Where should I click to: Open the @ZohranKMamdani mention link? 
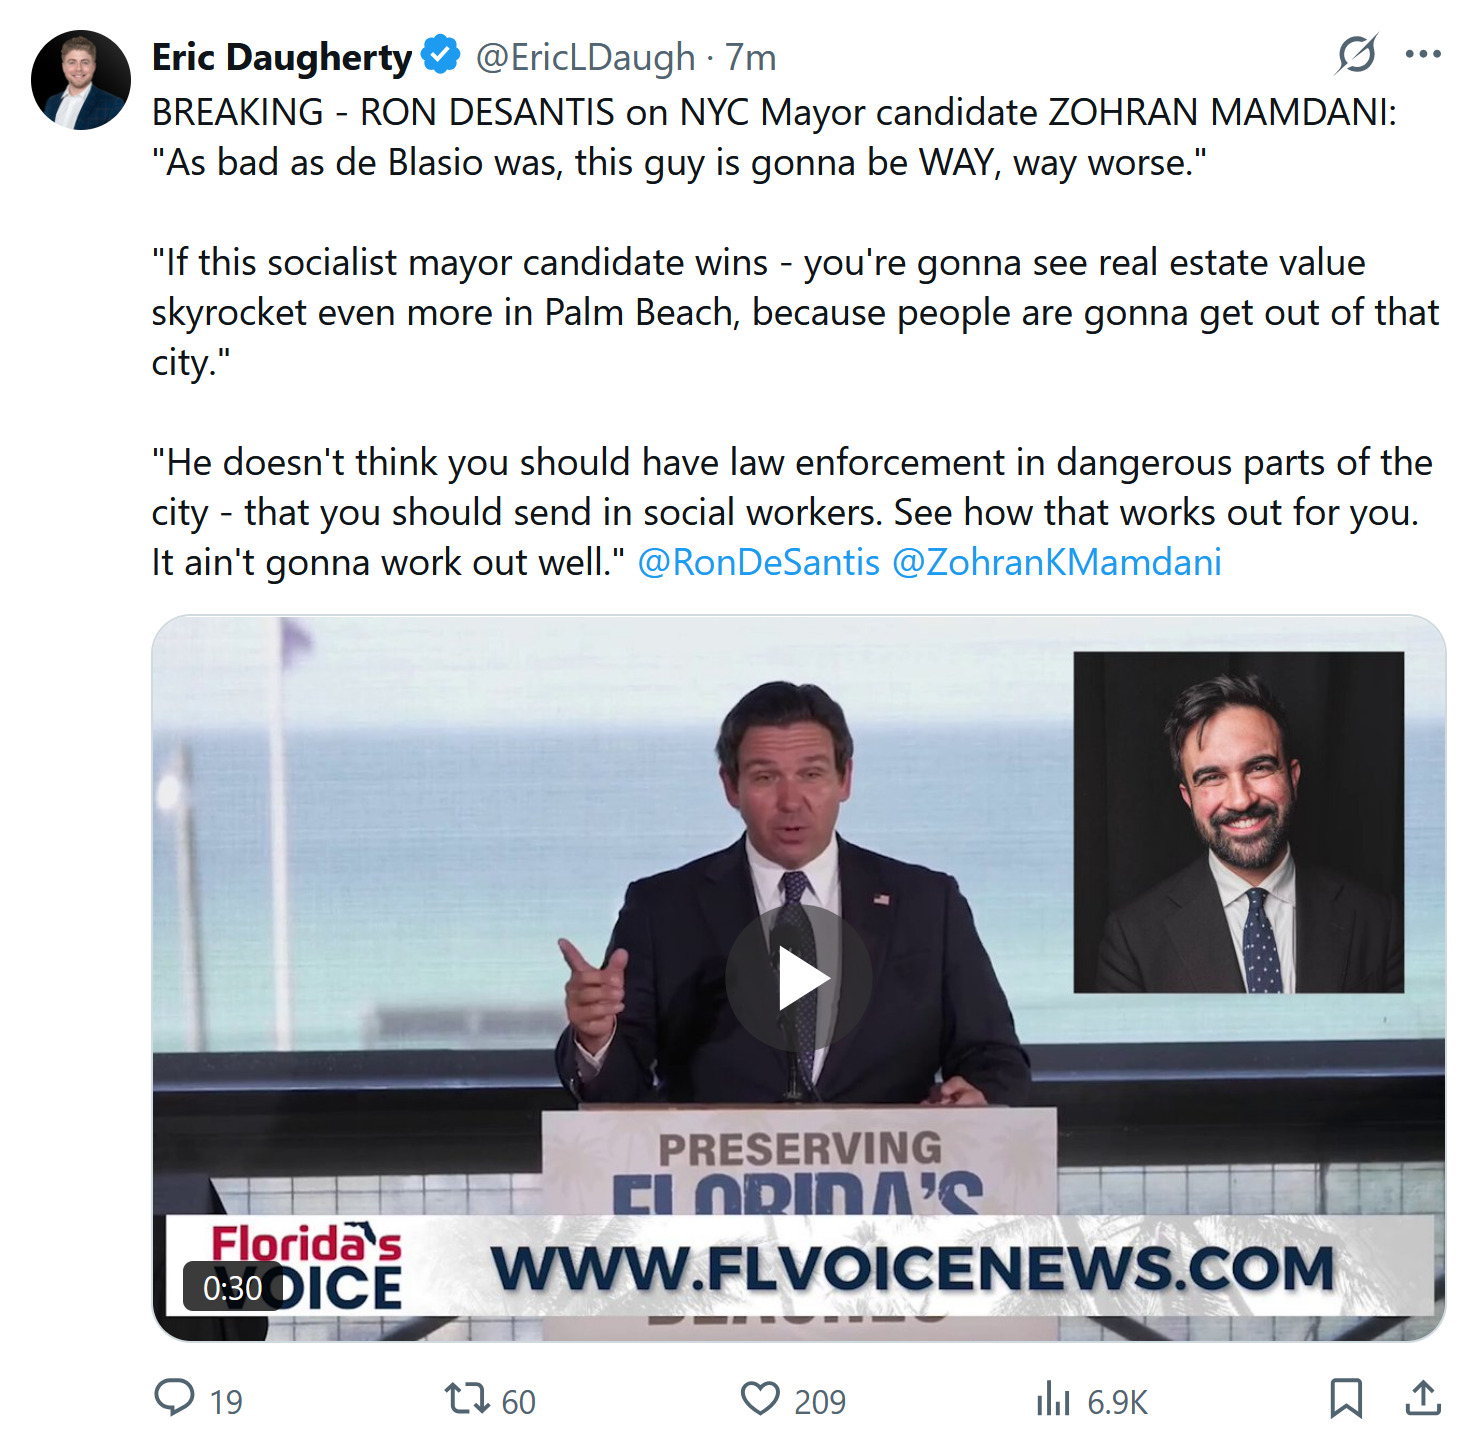point(1056,562)
